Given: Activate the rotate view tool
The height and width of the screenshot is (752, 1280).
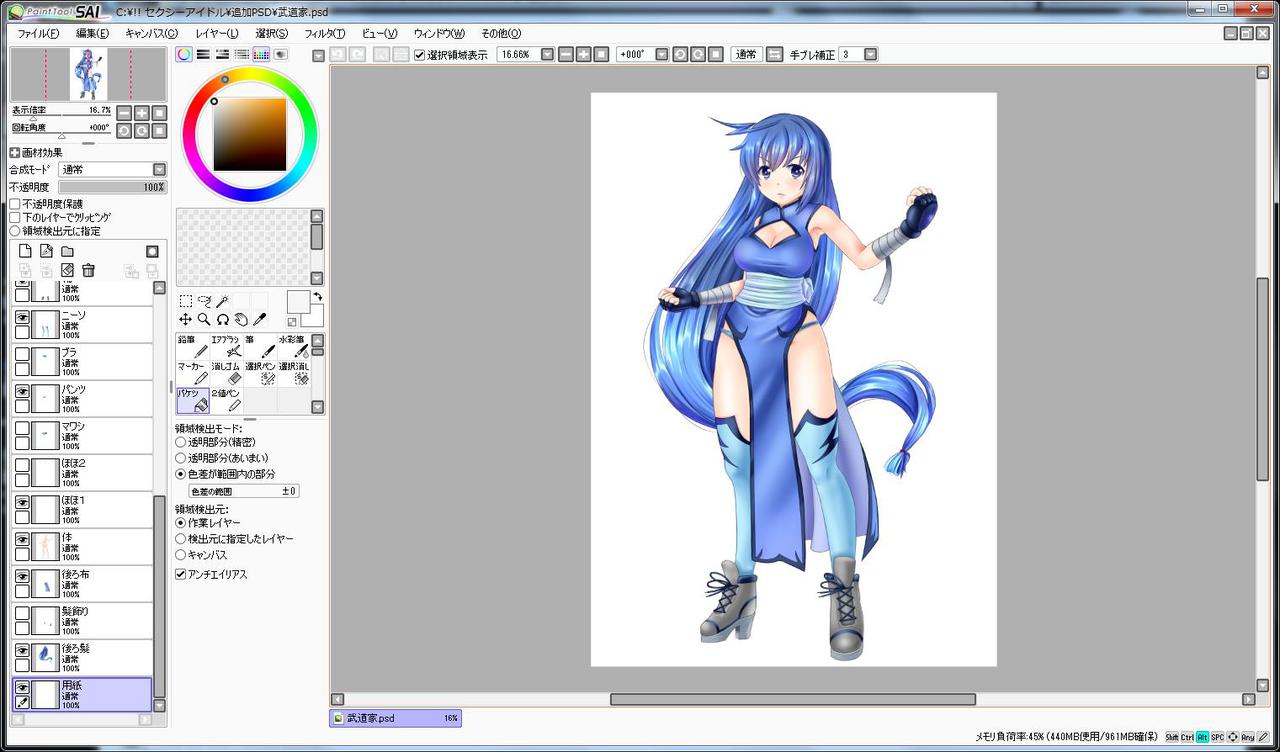Looking at the screenshot, I should [223, 319].
